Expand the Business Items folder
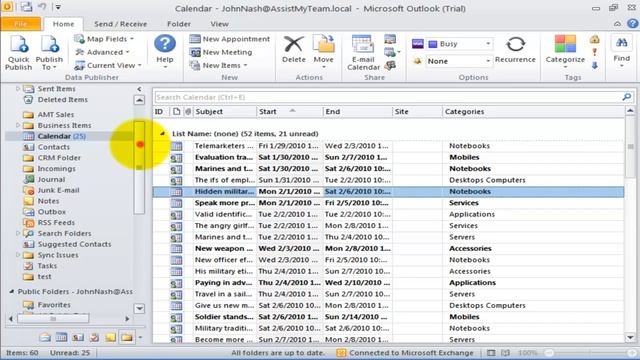The height and width of the screenshot is (360, 640). pos(18,125)
